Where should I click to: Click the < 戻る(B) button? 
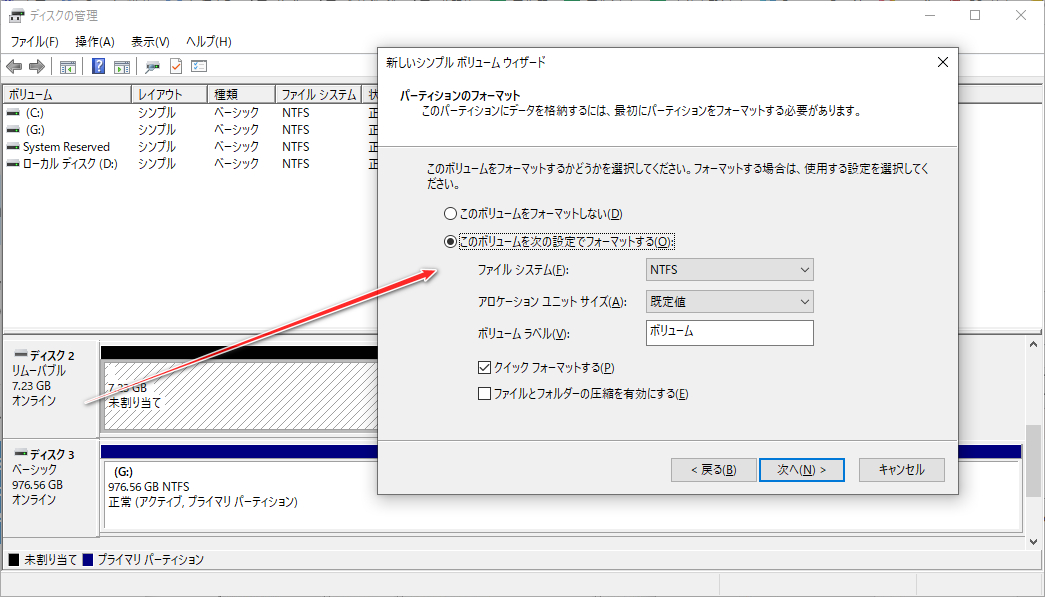click(x=714, y=470)
